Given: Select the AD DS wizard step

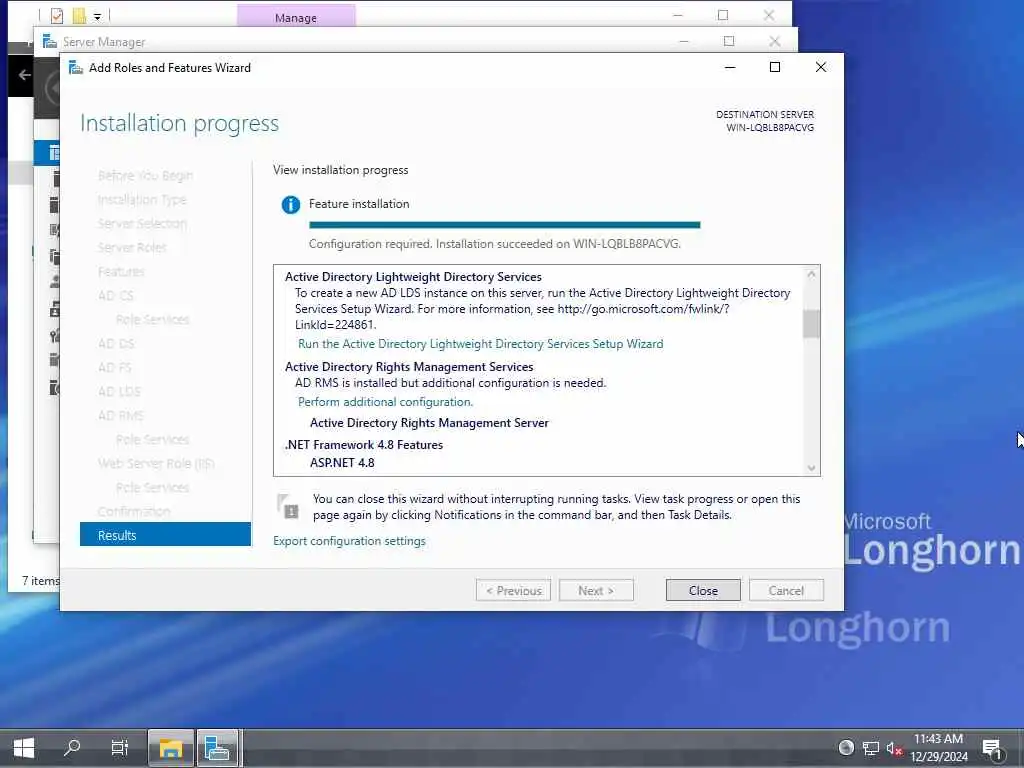Looking at the screenshot, I should coord(116,344).
